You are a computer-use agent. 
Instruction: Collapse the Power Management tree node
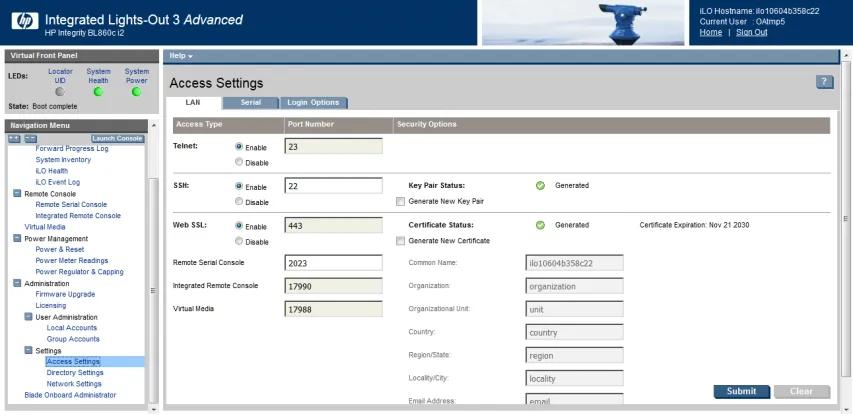pyautogui.click(x=17, y=238)
